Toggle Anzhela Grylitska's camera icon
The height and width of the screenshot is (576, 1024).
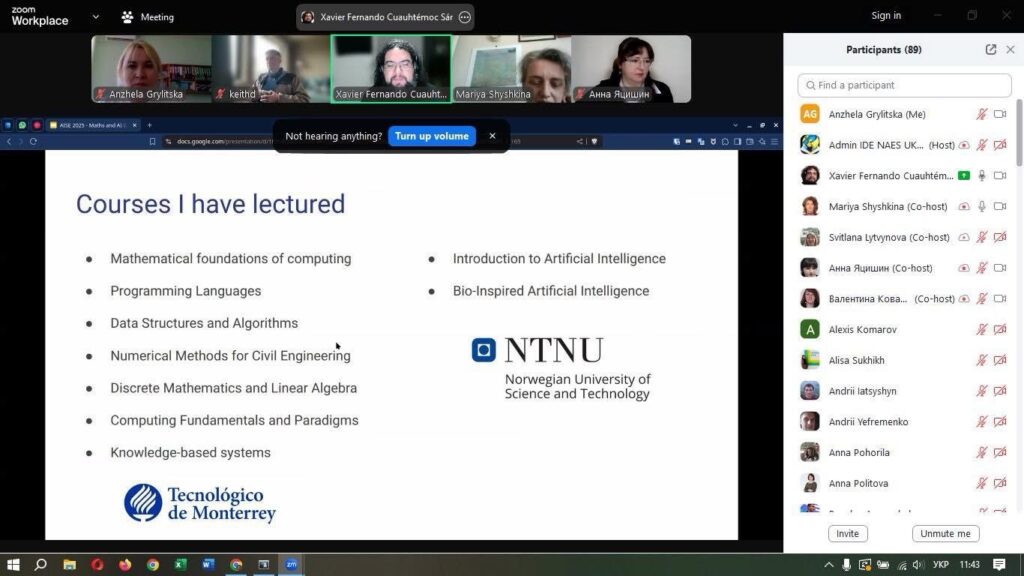[1000, 115]
